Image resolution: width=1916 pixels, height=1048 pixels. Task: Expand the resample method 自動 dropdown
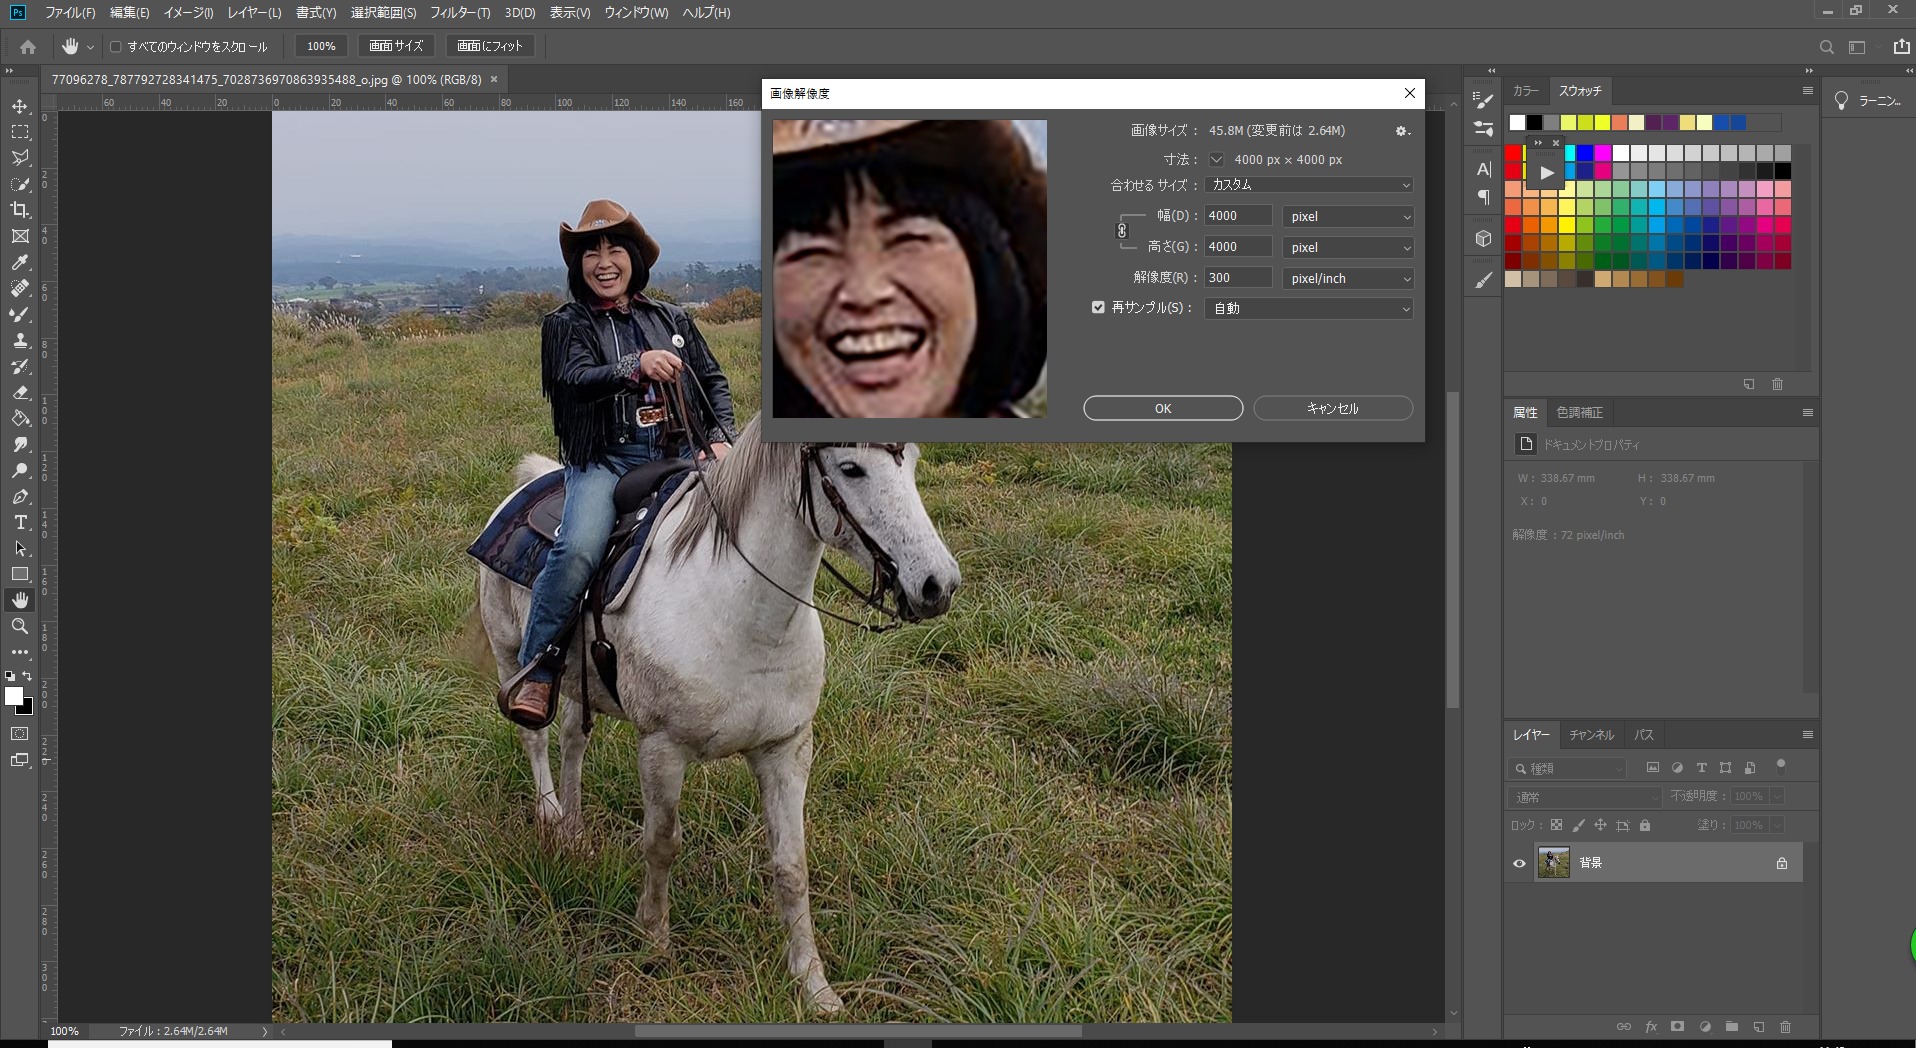click(1308, 309)
